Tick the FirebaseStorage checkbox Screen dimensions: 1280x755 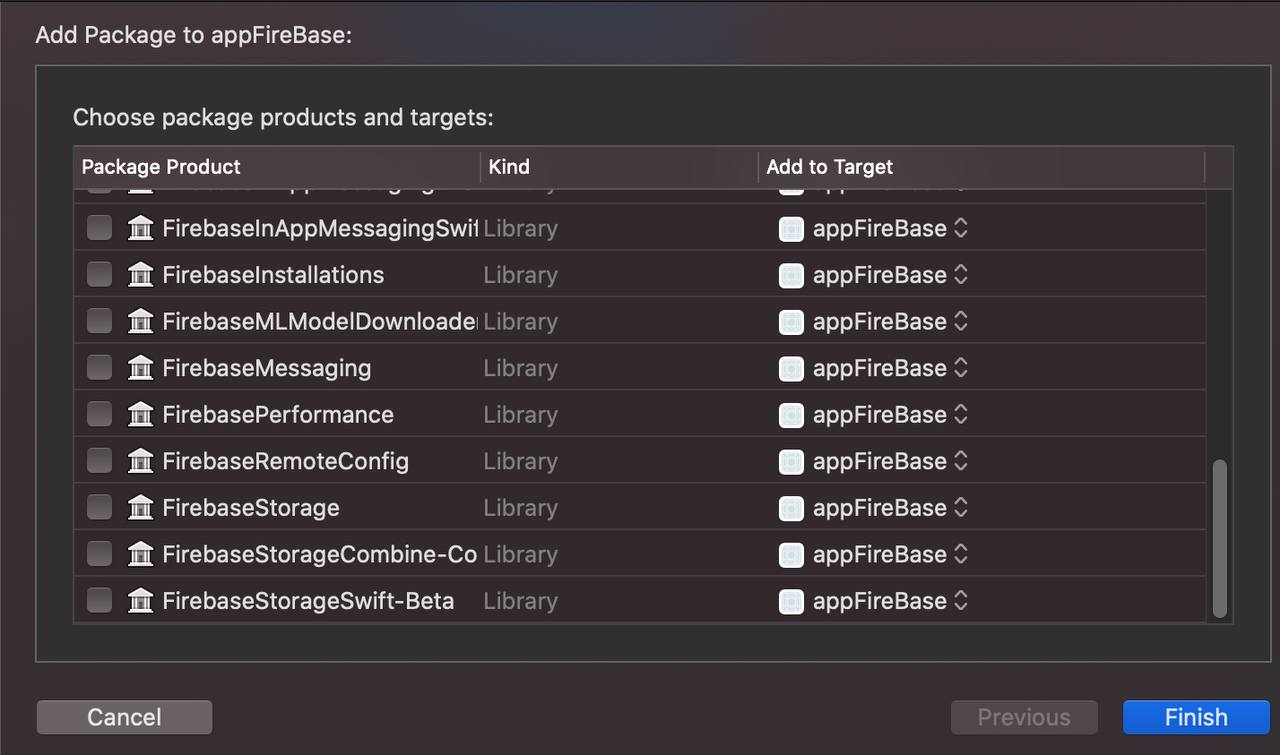pos(99,507)
